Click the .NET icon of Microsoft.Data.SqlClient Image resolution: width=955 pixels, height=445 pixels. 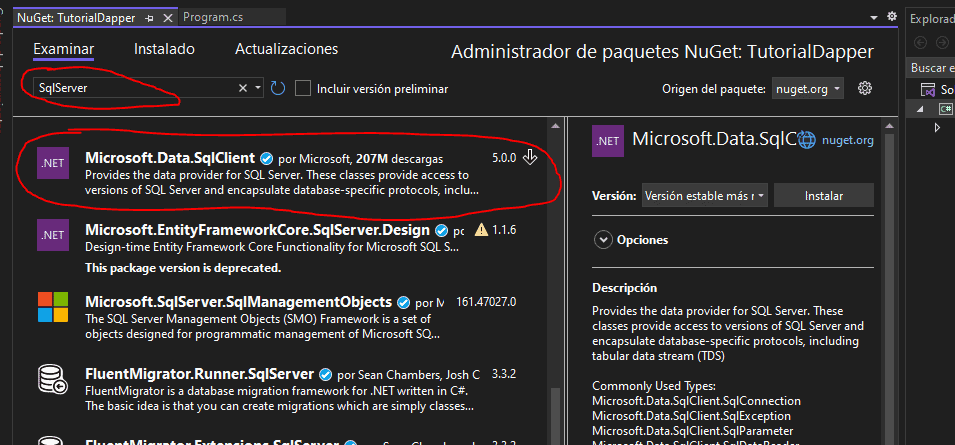click(53, 163)
